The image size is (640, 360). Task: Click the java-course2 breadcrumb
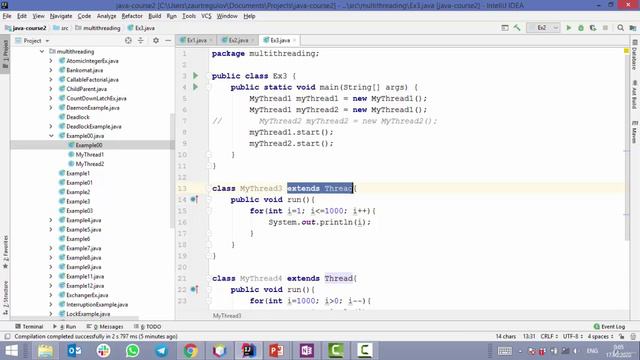(x=25, y=28)
